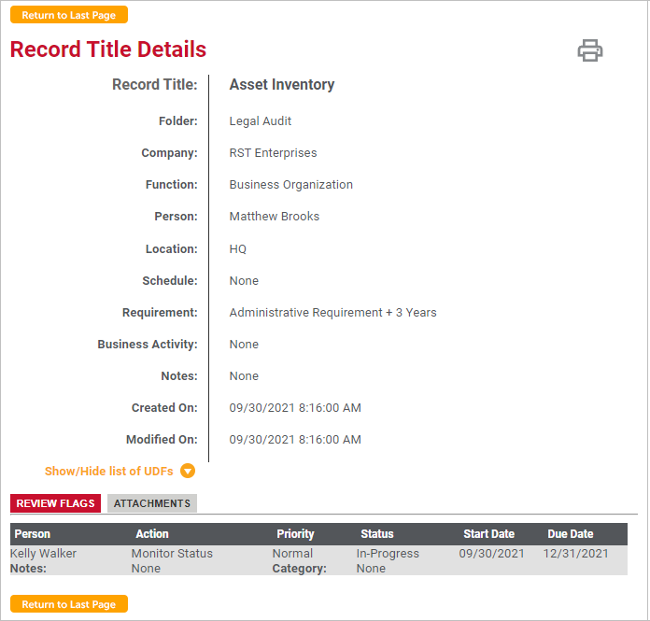Click the Action column header
This screenshot has width=650, height=621.
[152, 534]
